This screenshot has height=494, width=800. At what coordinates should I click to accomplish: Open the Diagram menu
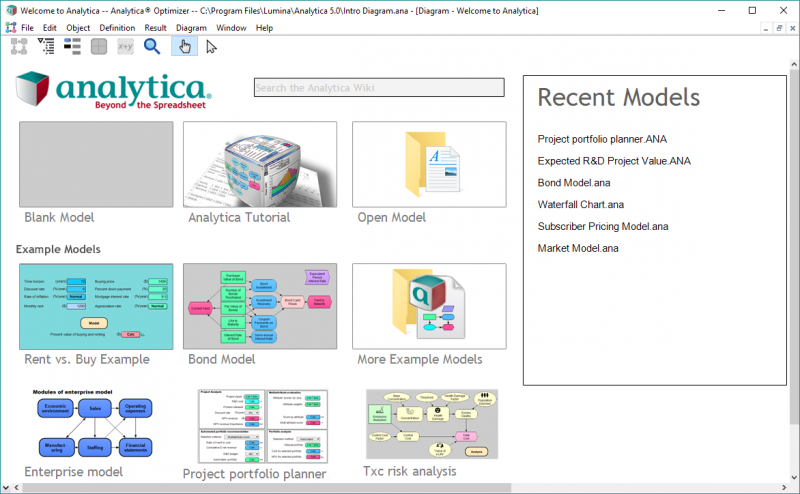(x=191, y=28)
